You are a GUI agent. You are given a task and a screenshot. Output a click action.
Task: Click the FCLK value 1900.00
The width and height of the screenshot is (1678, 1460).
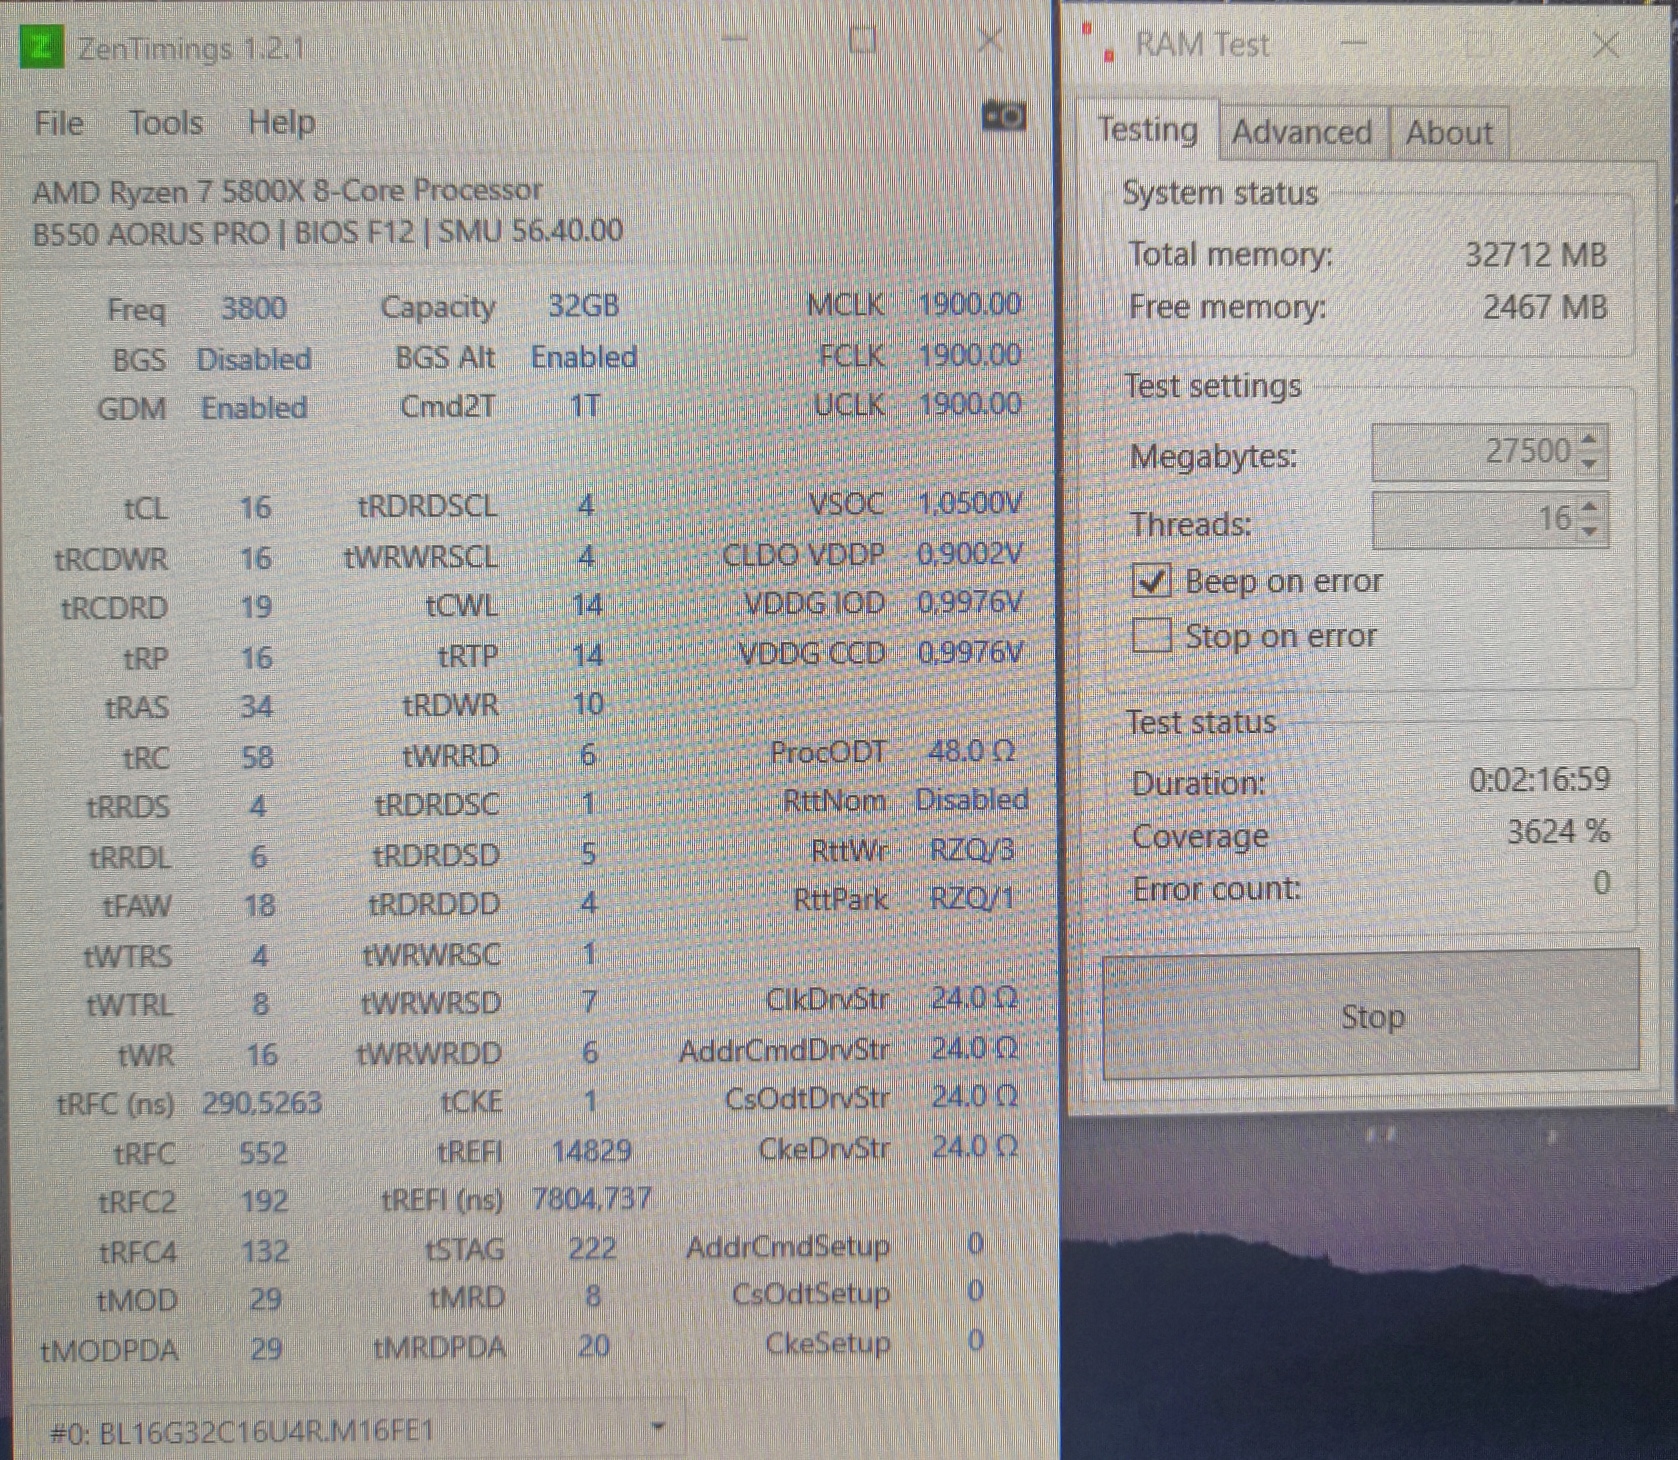970,355
